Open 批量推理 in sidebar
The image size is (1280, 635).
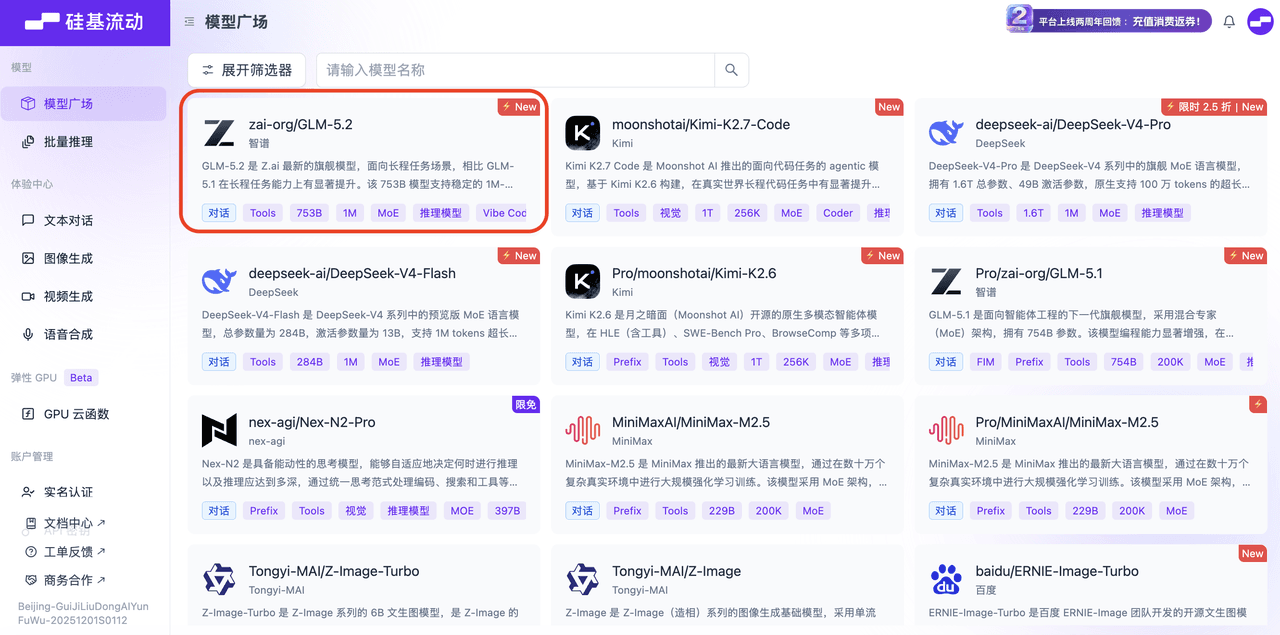[84, 142]
